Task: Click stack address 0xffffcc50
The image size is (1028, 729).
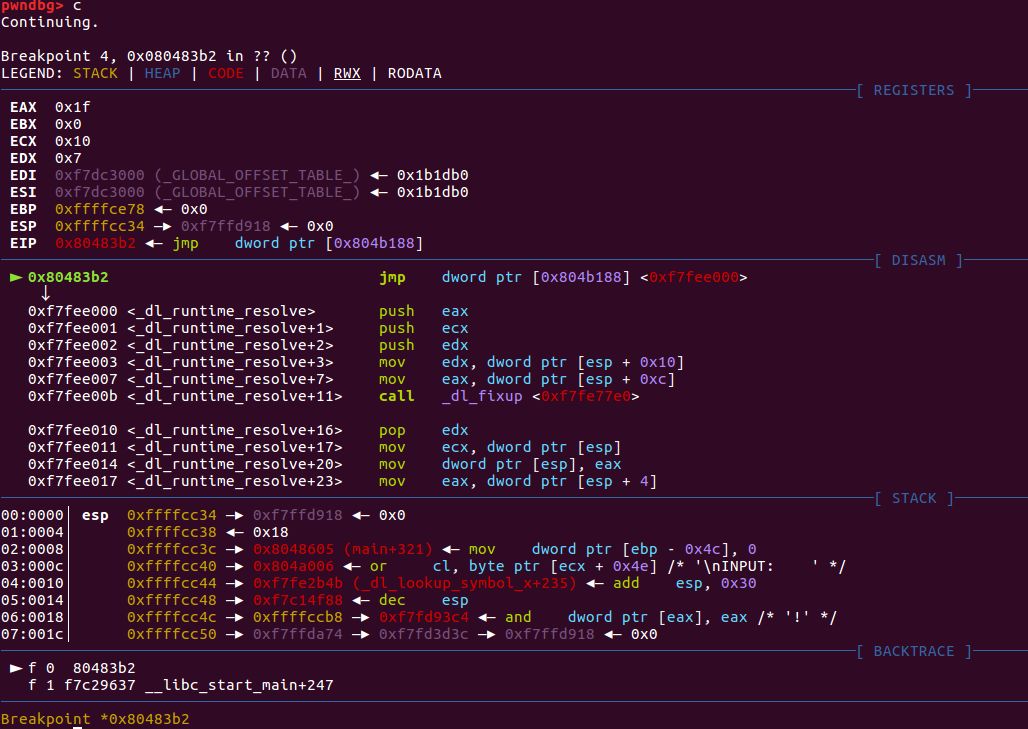Action: [x=171, y=635]
